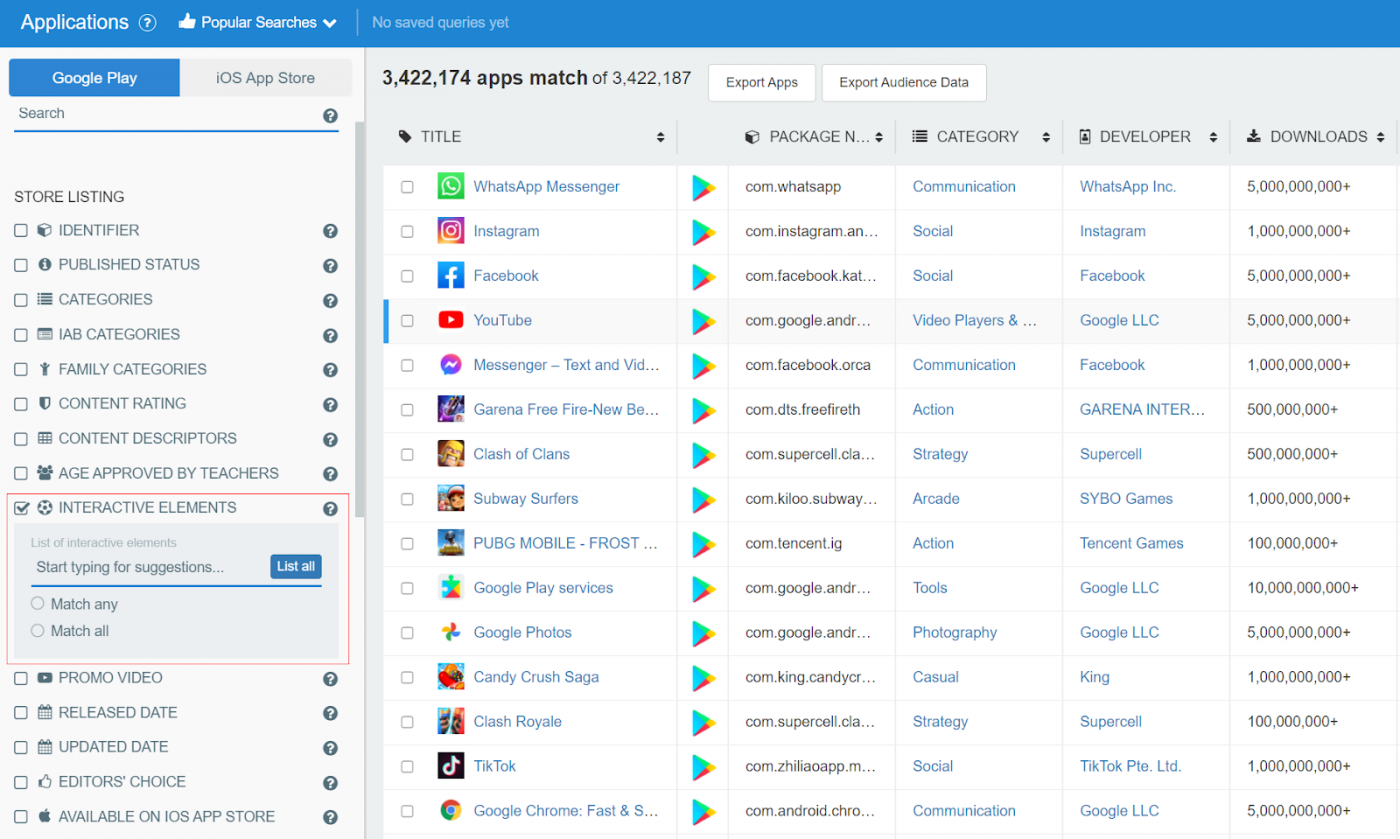This screenshot has height=839, width=1400.
Task: Click the TikTok app icon
Action: tap(450, 766)
